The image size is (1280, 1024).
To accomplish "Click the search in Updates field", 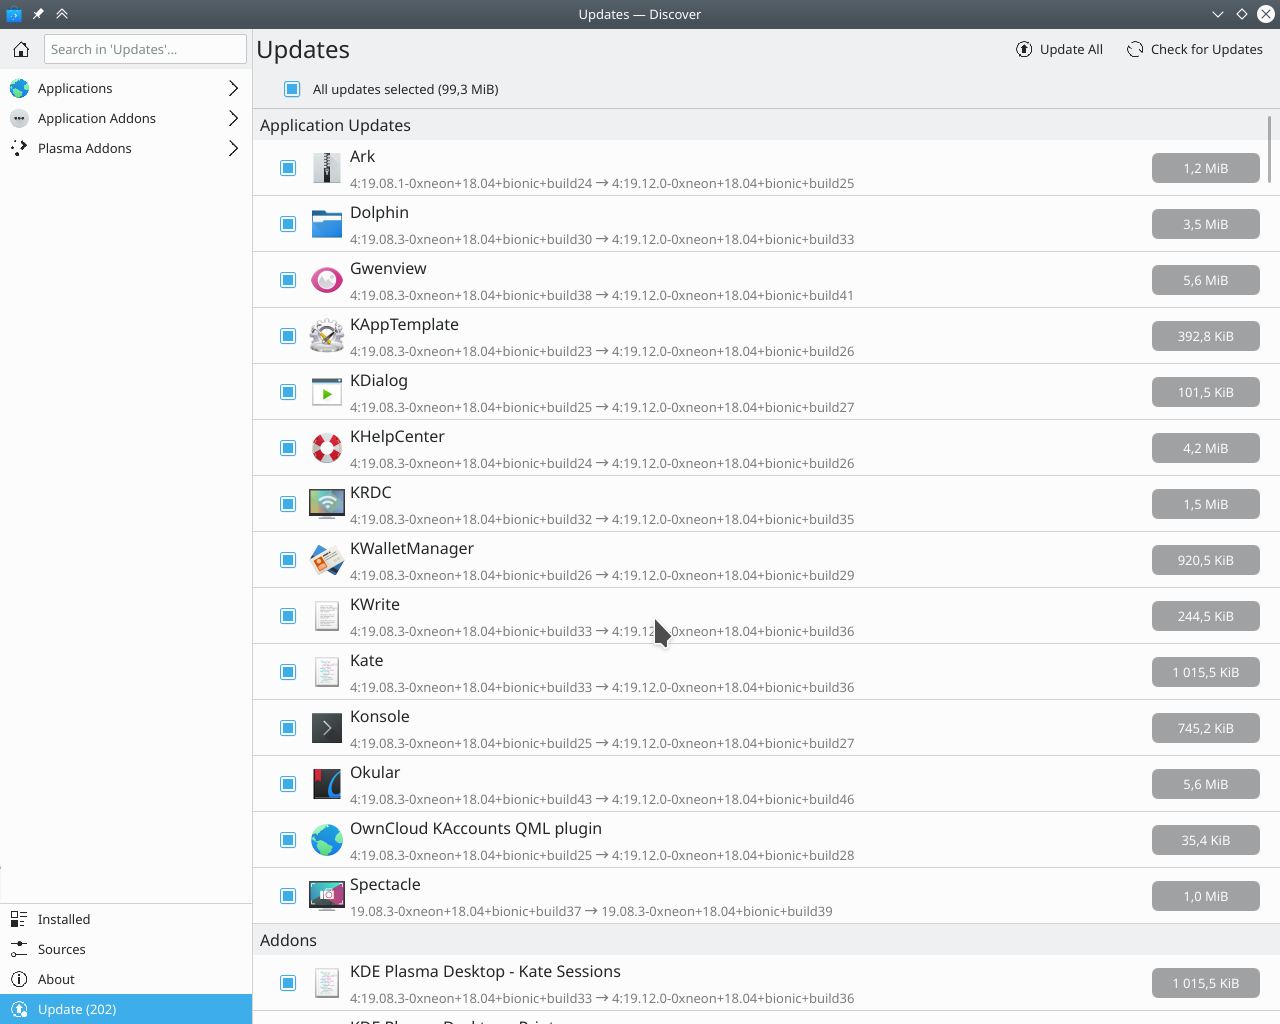I will [x=145, y=49].
